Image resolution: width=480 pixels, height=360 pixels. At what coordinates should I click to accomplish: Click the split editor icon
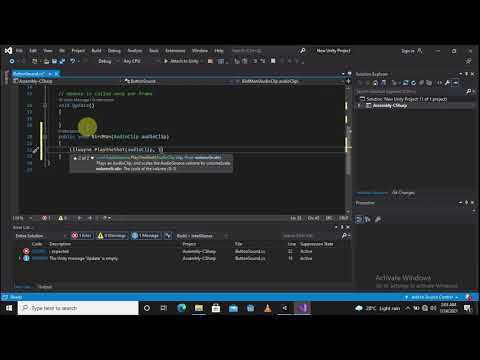tap(348, 81)
